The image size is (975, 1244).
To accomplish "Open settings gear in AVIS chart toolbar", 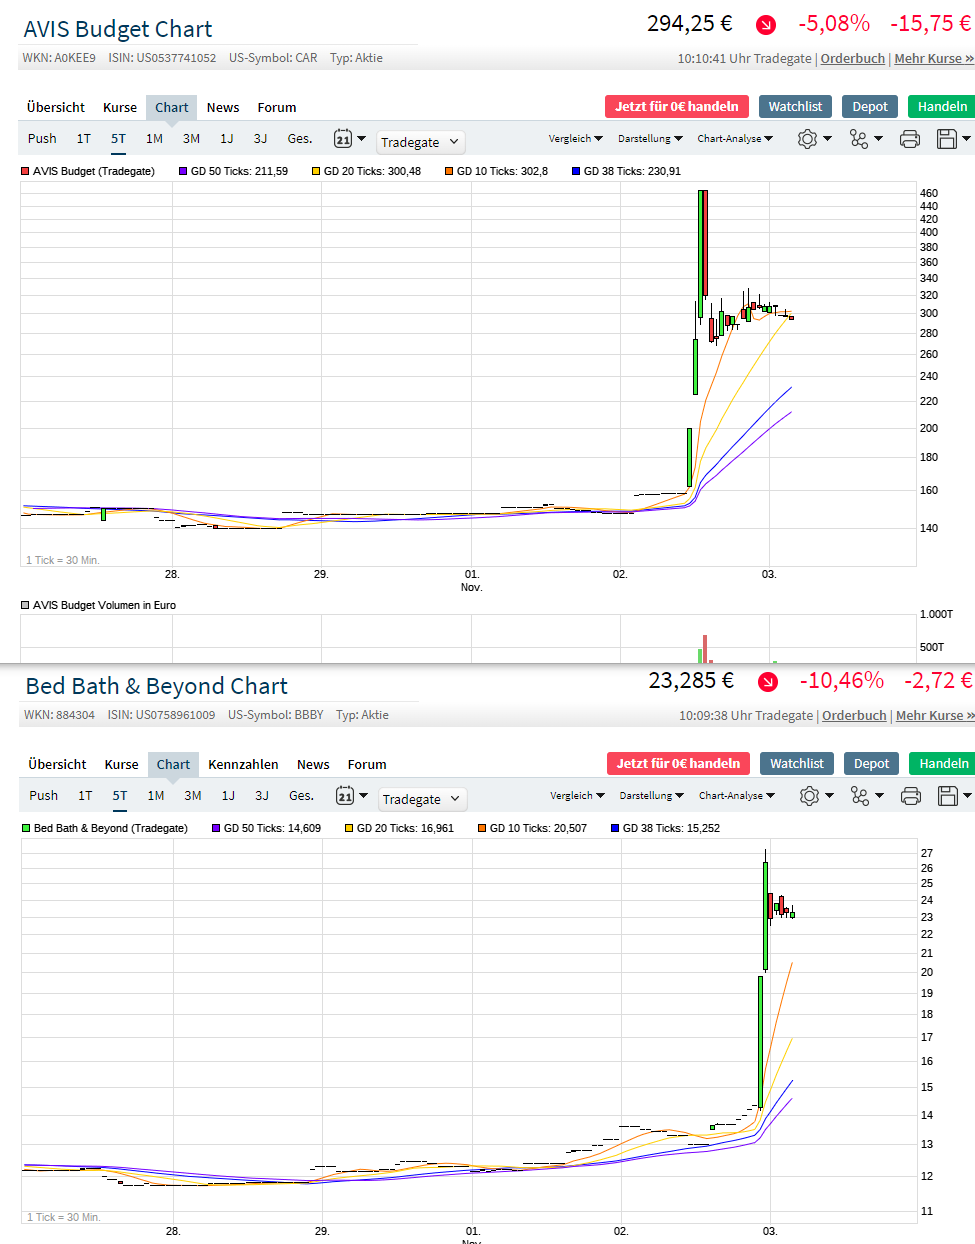I will [x=808, y=139].
